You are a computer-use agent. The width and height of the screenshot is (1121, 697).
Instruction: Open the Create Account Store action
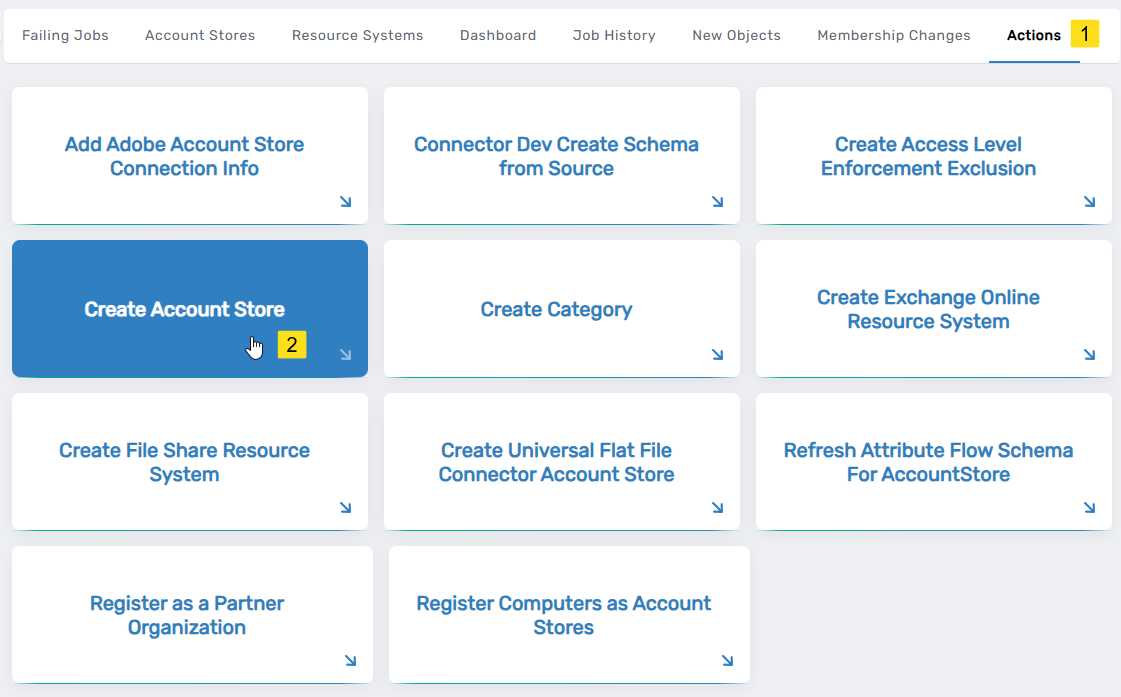click(184, 310)
